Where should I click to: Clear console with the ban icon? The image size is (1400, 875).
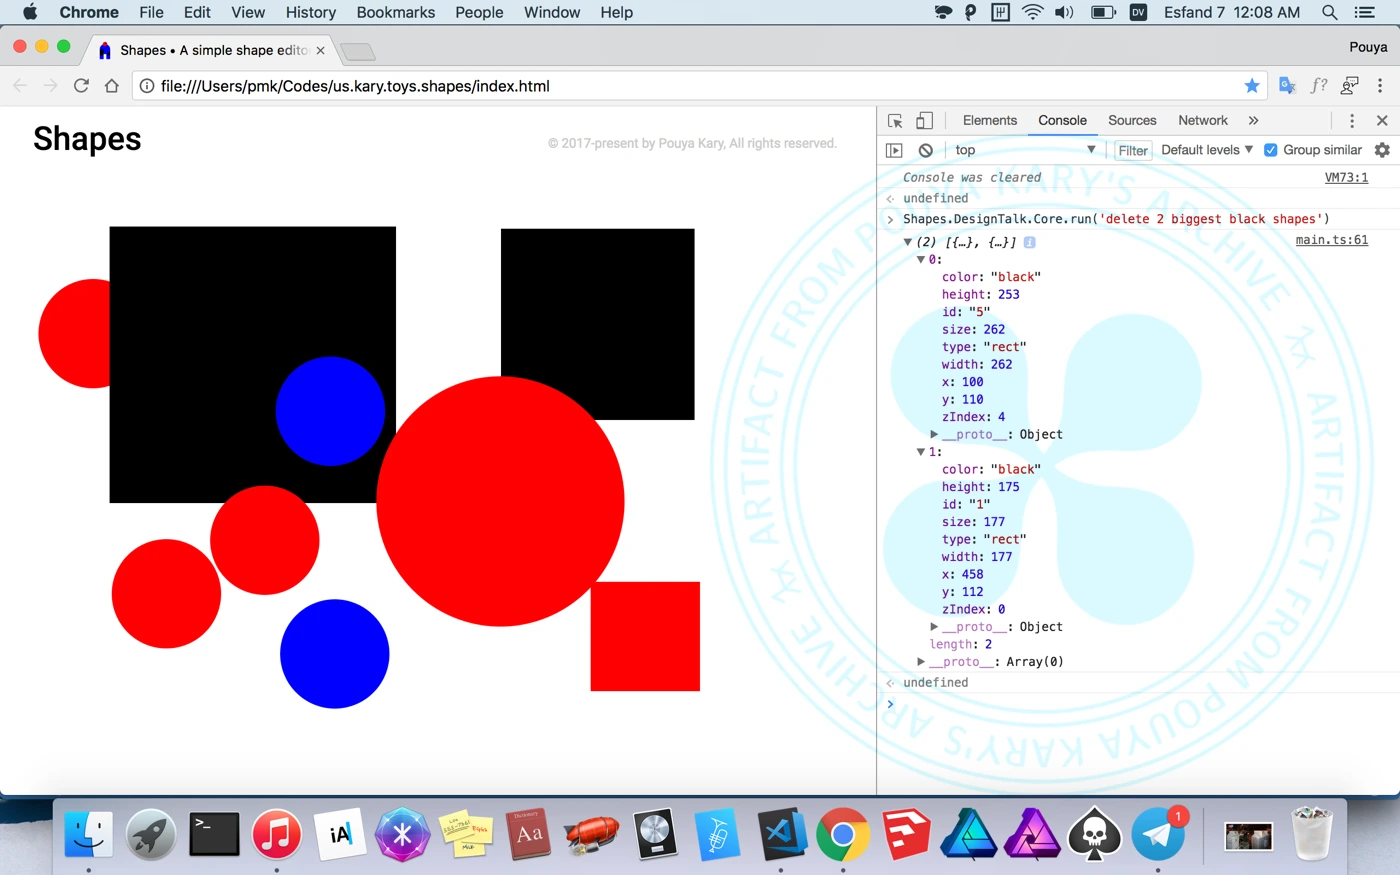926,150
